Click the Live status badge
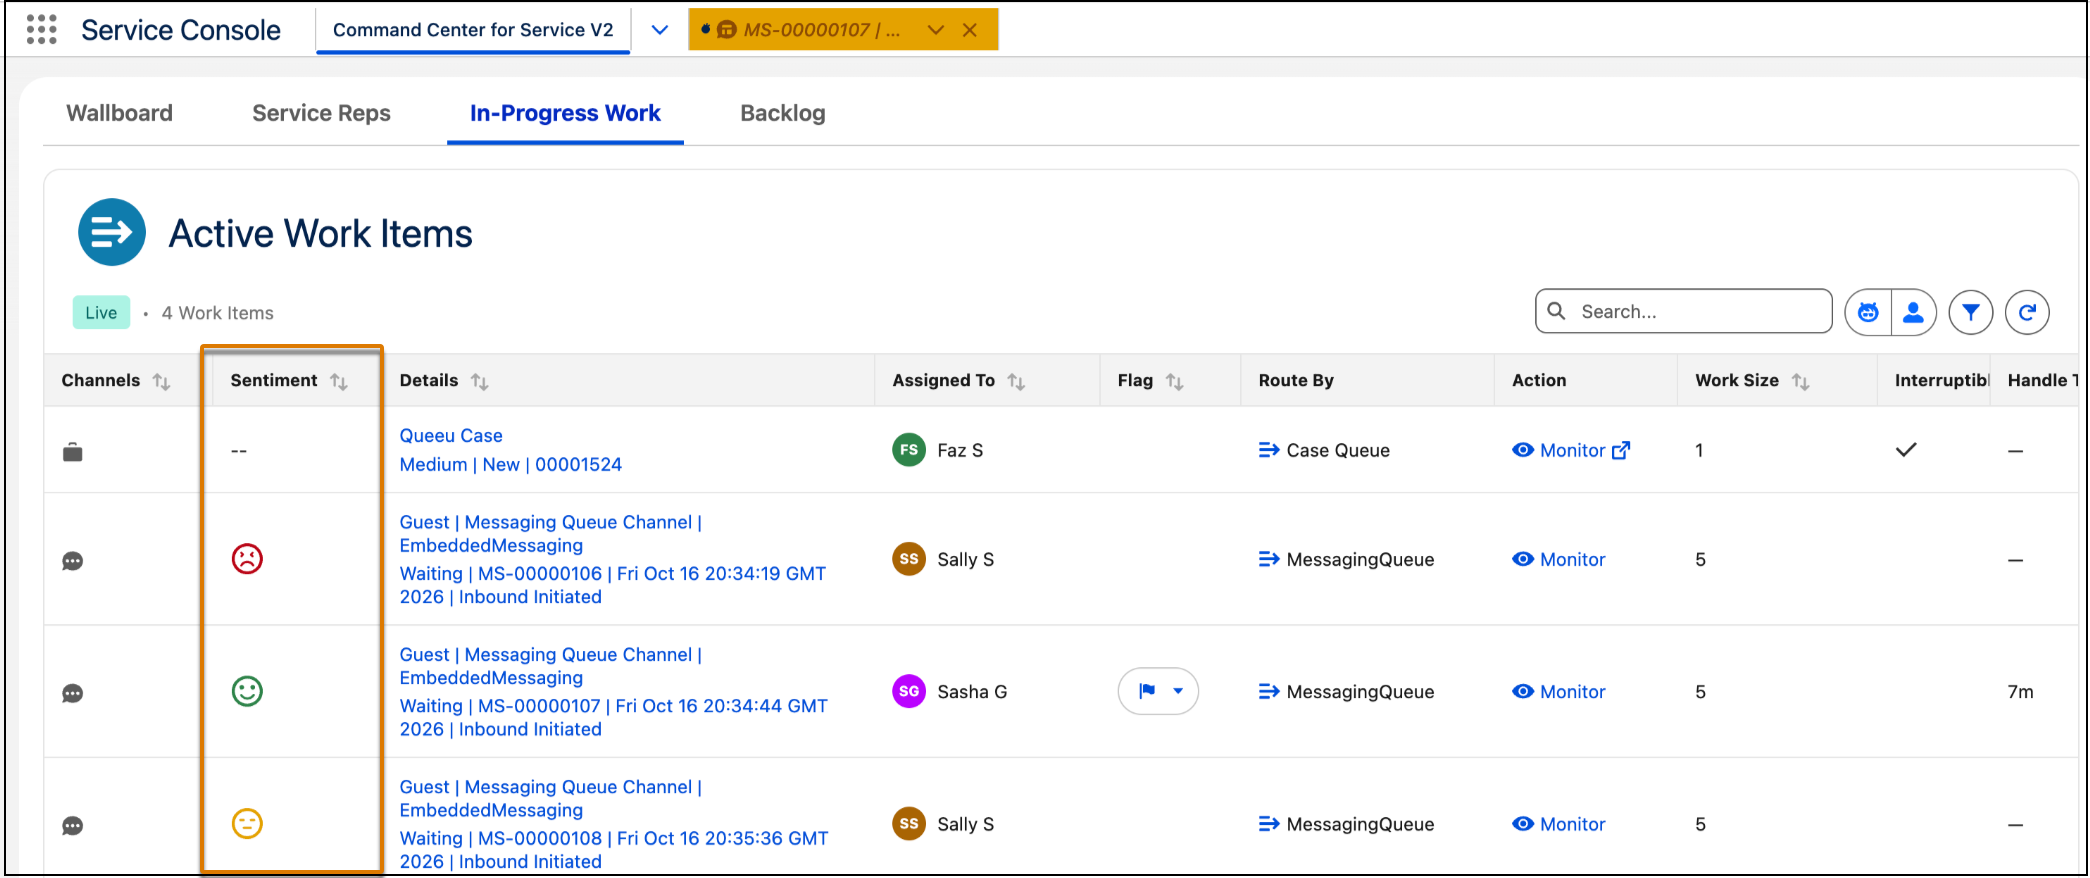The width and height of the screenshot is (2090, 878). pyautogui.click(x=101, y=313)
